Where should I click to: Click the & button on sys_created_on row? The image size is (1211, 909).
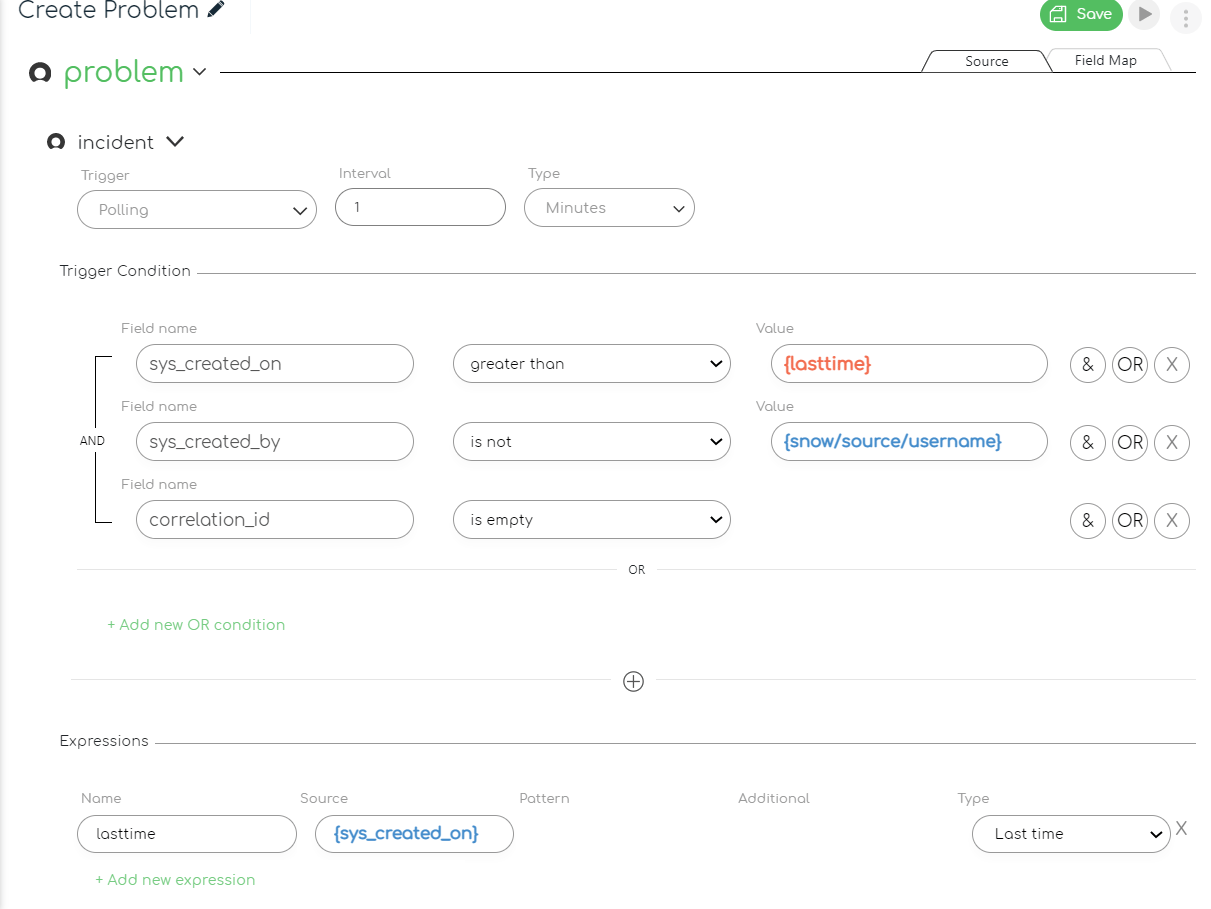point(1088,365)
